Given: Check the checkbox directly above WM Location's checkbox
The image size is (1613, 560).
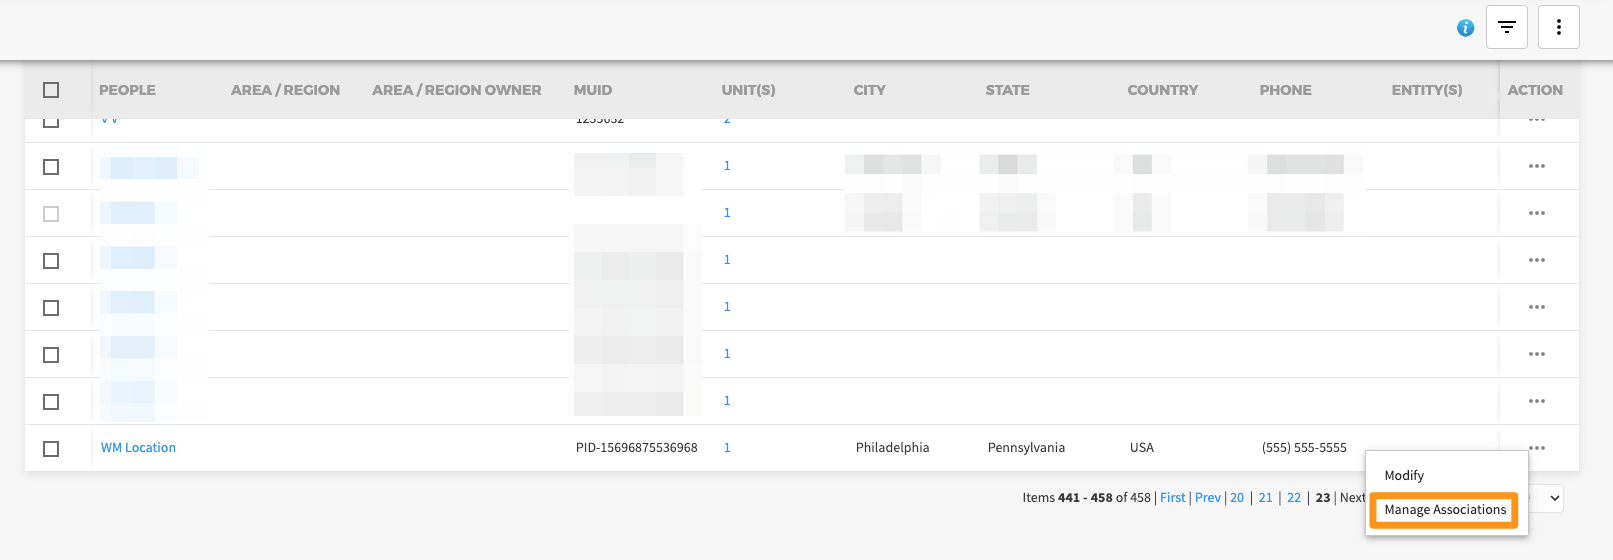Looking at the screenshot, I should [x=51, y=402].
